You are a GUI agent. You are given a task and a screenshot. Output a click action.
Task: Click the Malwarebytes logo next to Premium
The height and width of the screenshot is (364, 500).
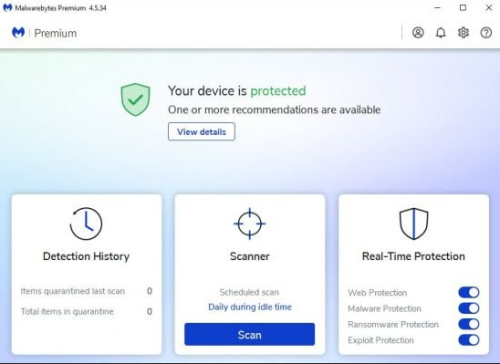(18, 33)
